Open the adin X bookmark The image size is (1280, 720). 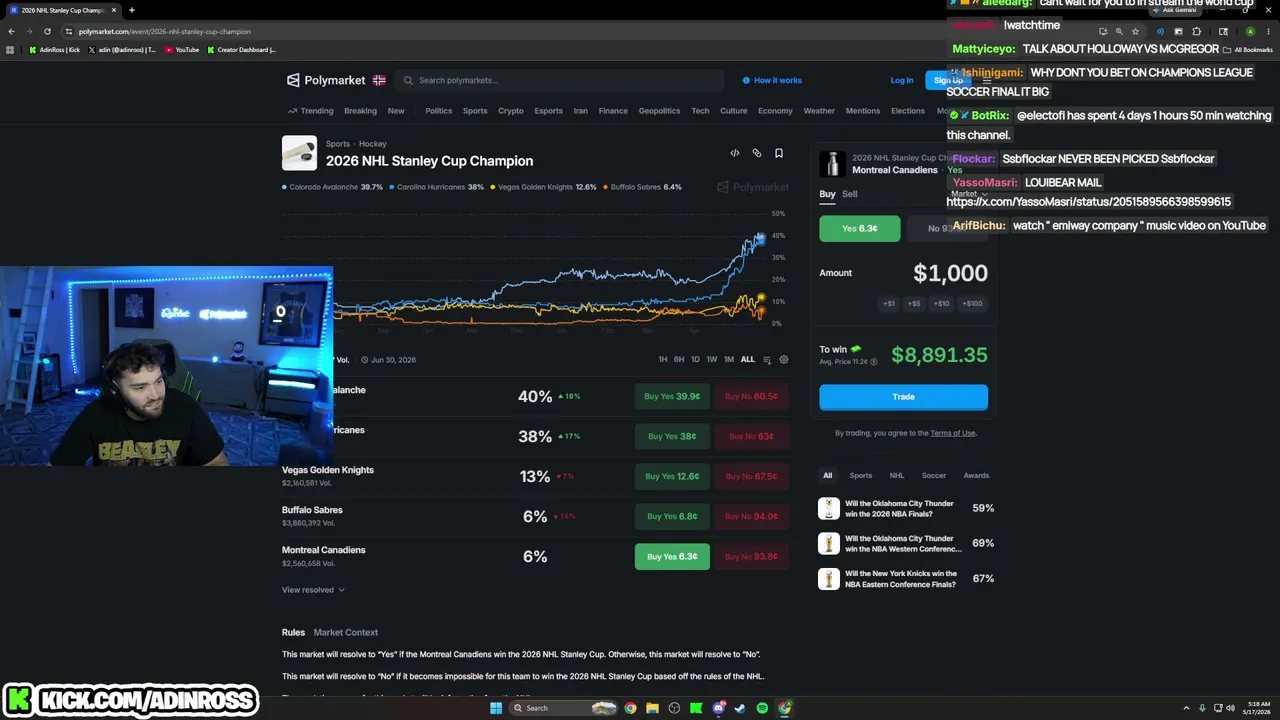[x=122, y=49]
